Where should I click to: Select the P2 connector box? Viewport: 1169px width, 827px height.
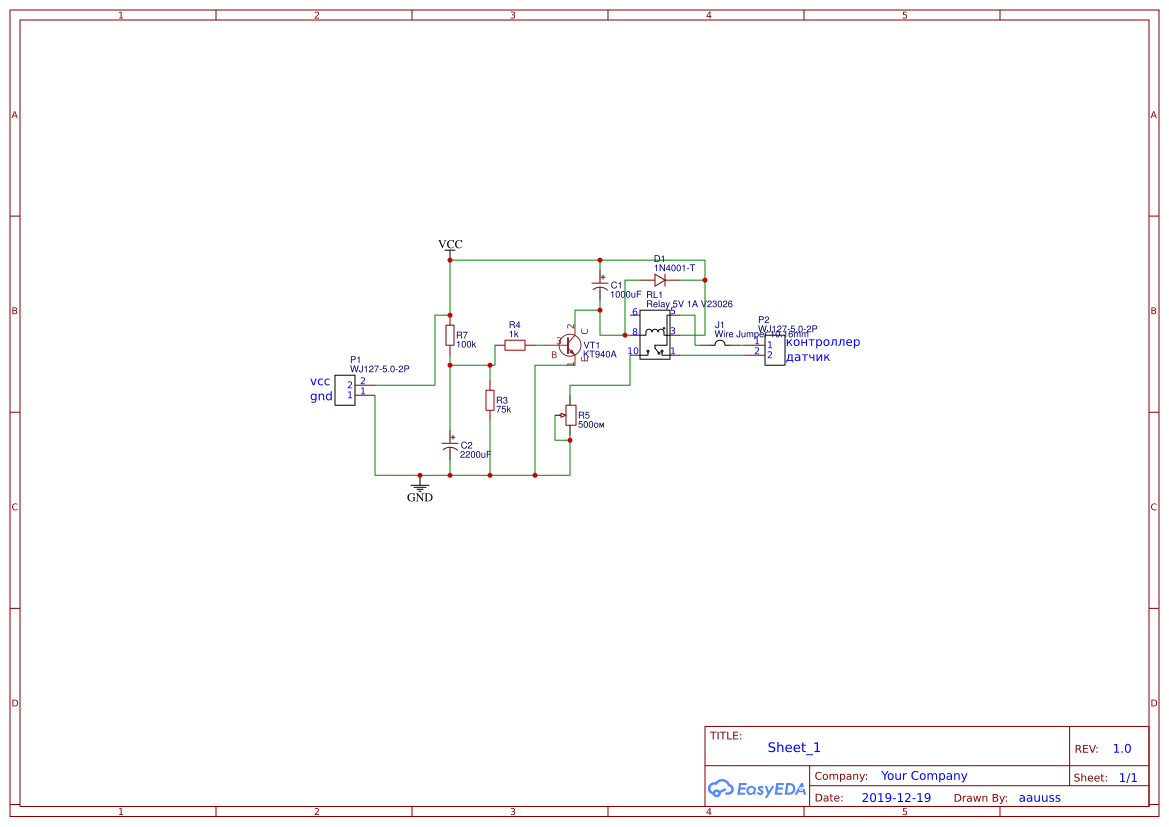point(775,350)
